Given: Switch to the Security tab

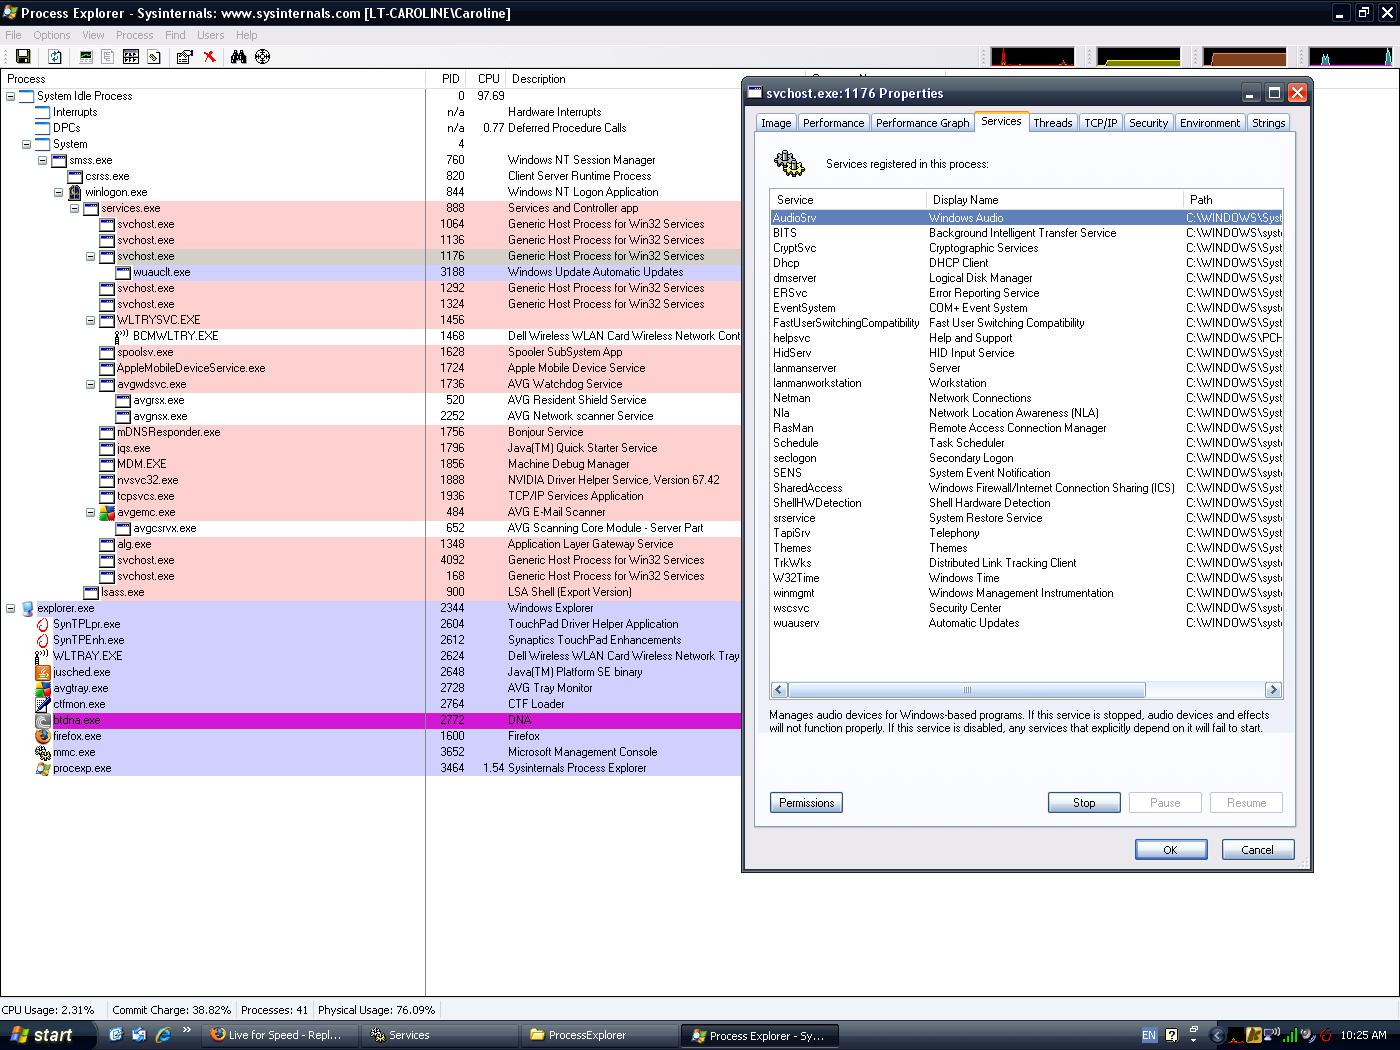Looking at the screenshot, I should 1148,123.
